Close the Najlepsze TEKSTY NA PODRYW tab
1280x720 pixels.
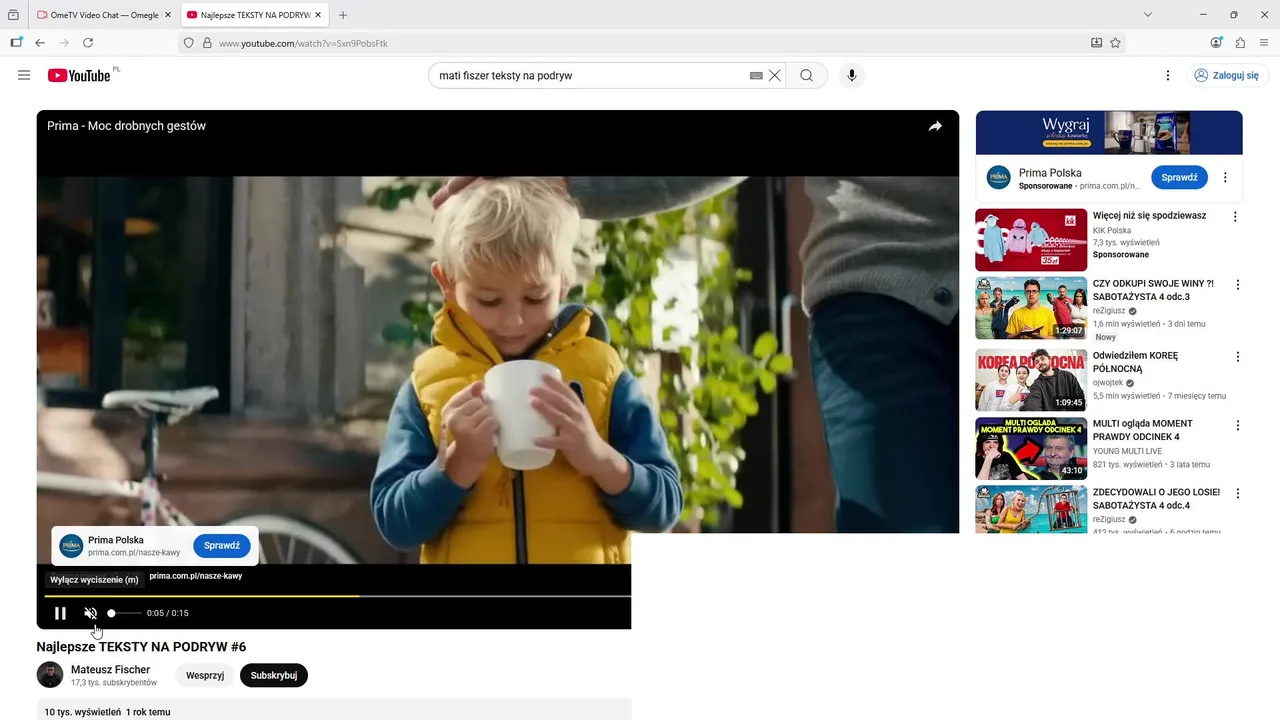tap(318, 15)
